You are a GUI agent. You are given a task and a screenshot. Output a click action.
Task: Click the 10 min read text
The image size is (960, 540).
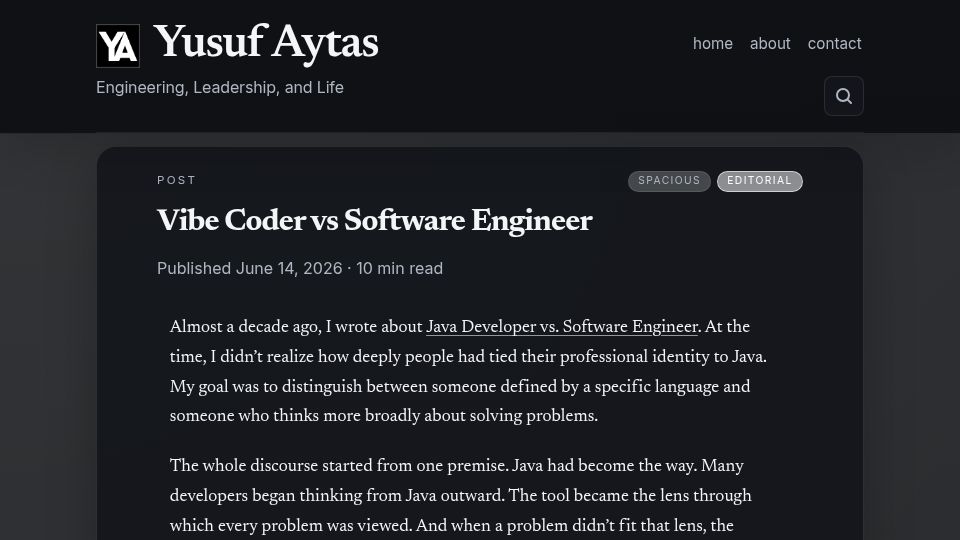coord(399,268)
